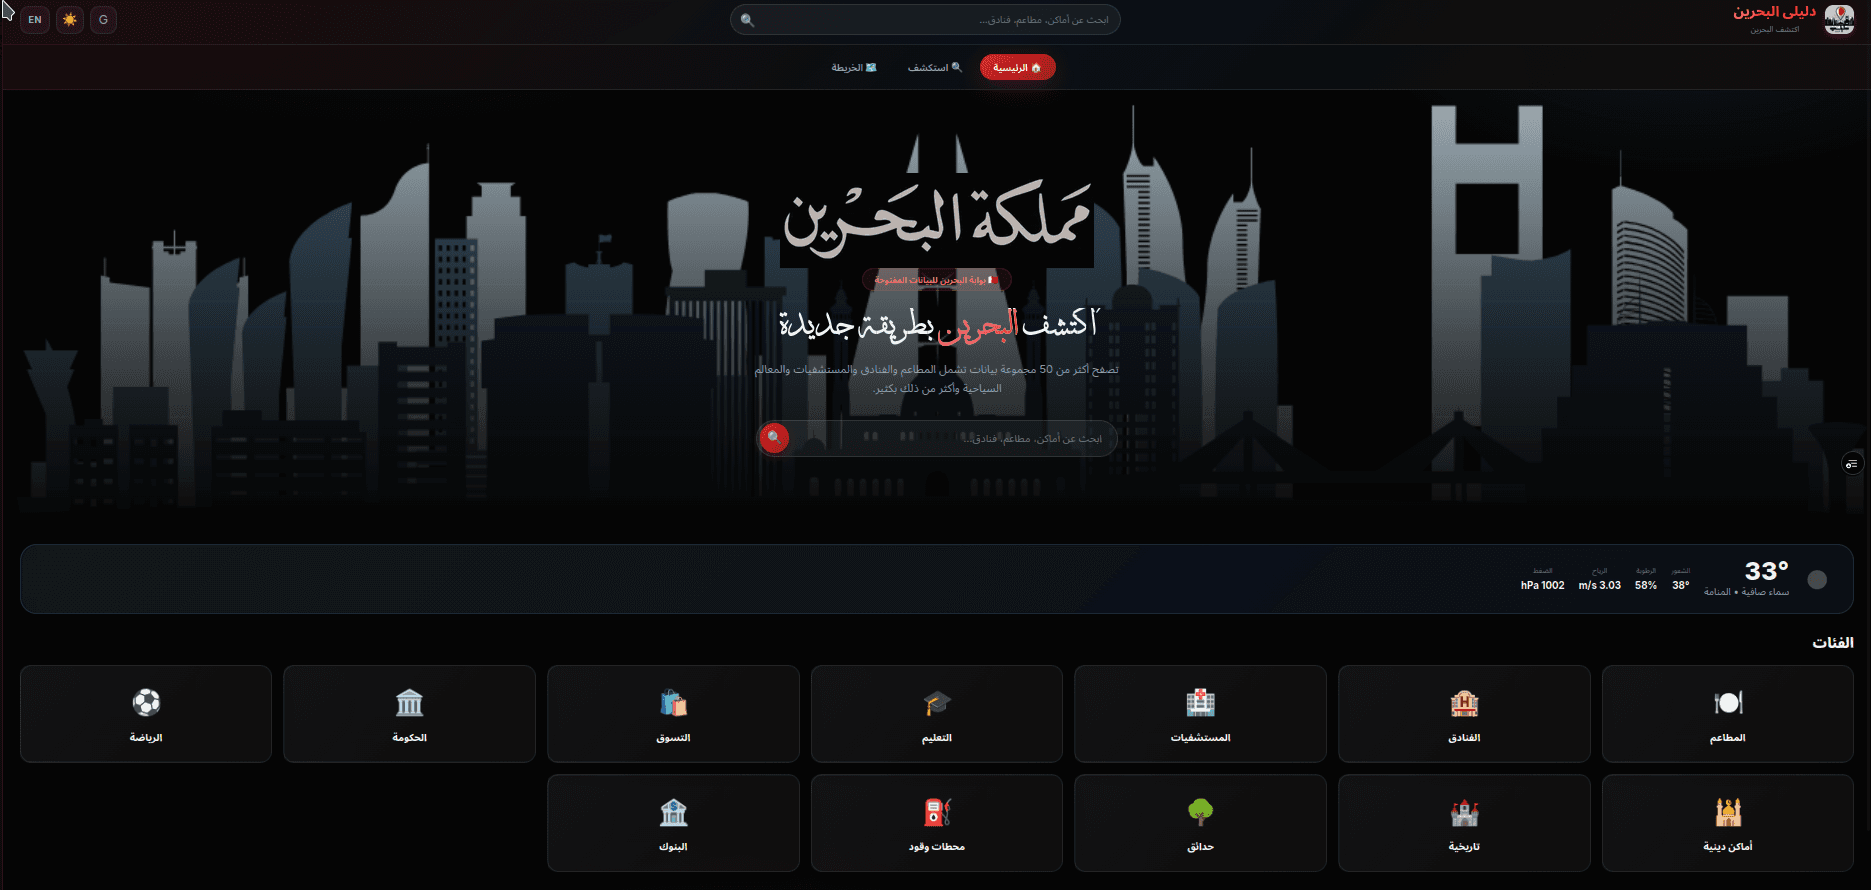
Task: Open the تاريخية historical category
Action: pyautogui.click(x=1464, y=823)
